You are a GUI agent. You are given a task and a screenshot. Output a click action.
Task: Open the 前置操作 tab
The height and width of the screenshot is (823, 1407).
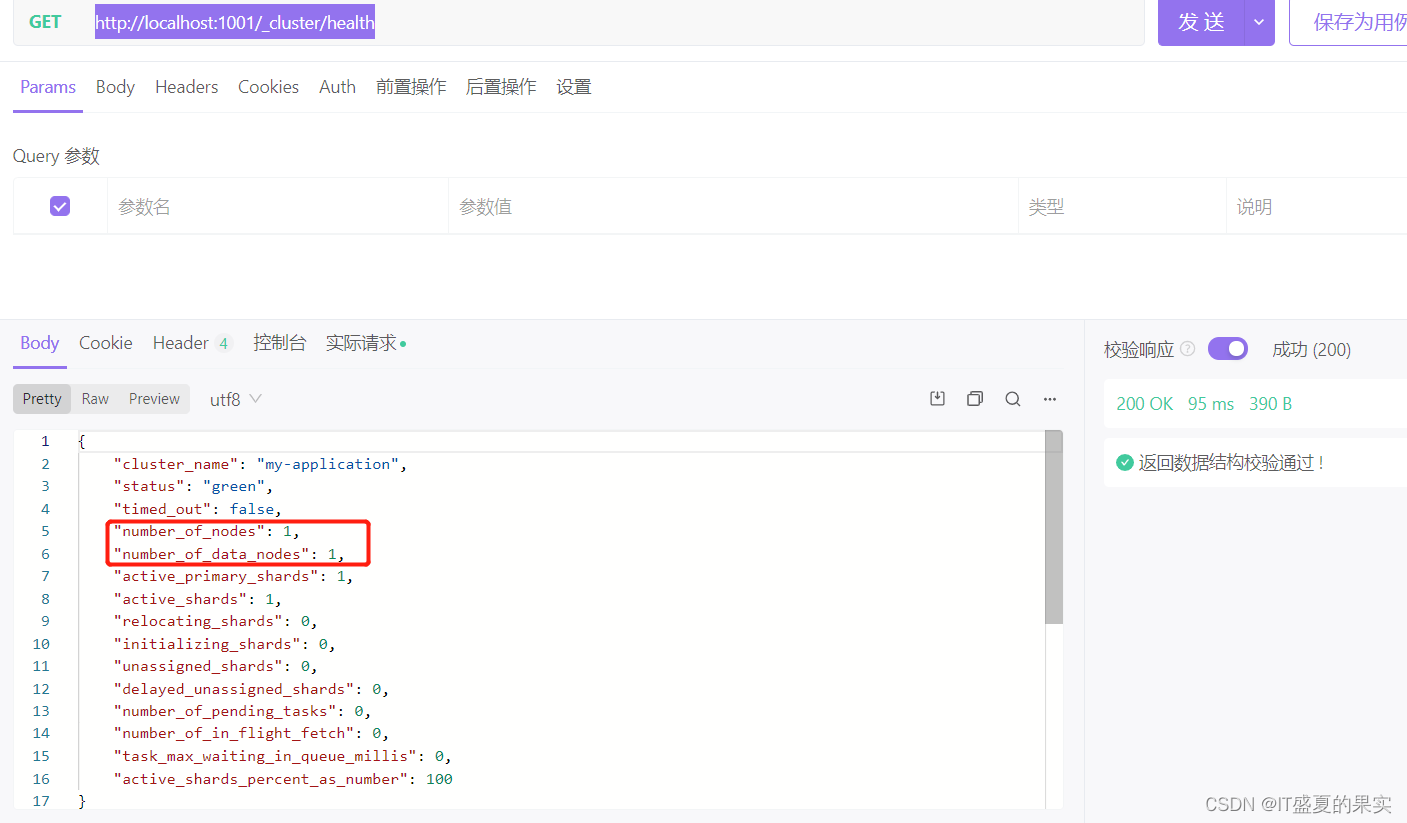click(x=411, y=87)
